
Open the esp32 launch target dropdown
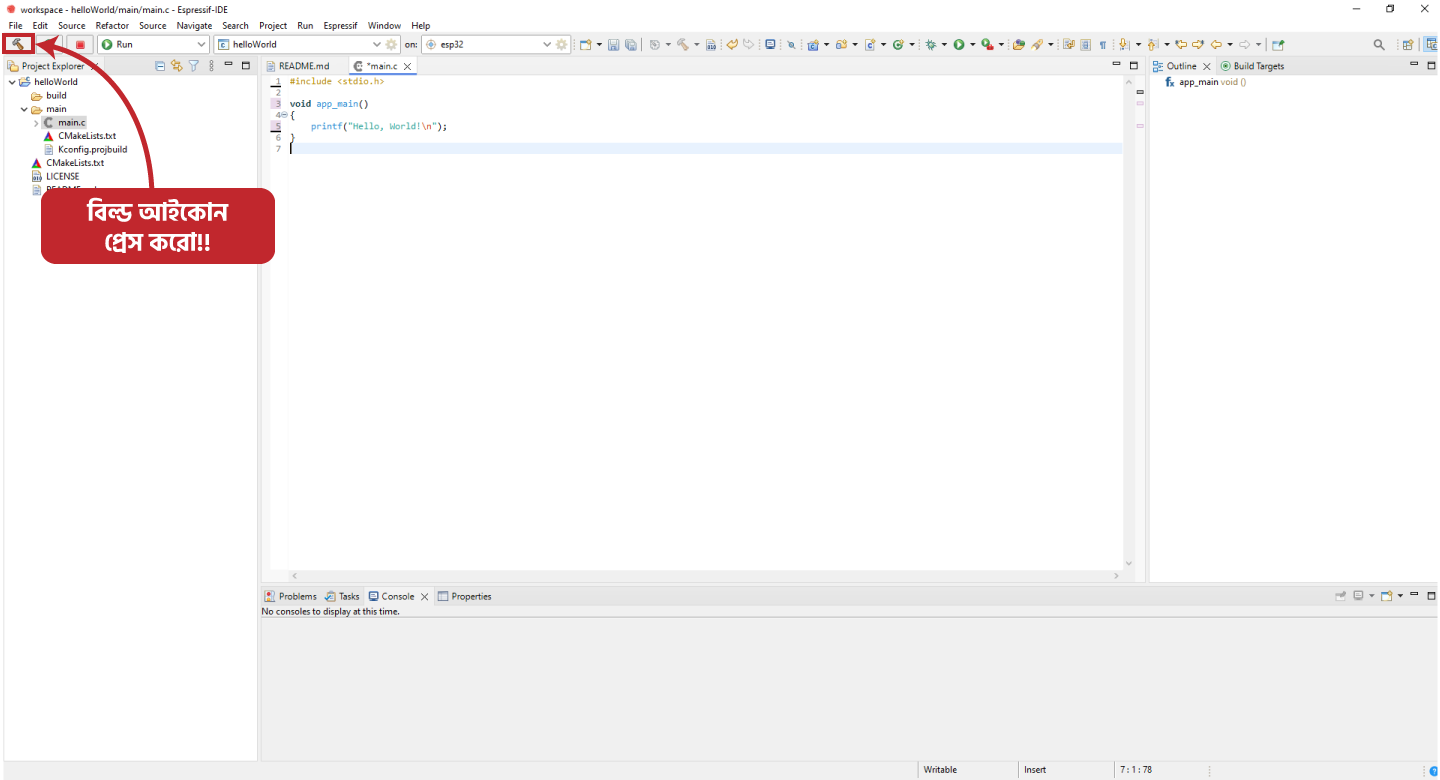547,44
